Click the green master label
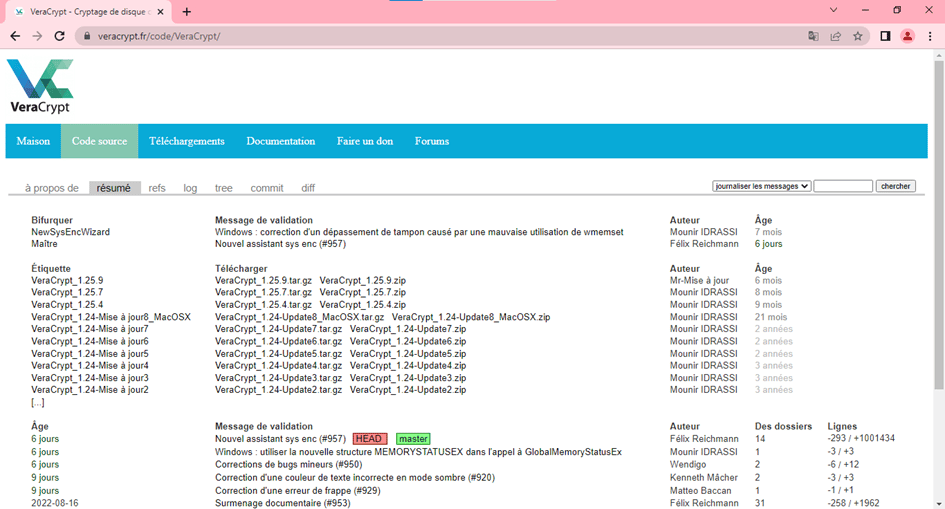 click(x=413, y=439)
